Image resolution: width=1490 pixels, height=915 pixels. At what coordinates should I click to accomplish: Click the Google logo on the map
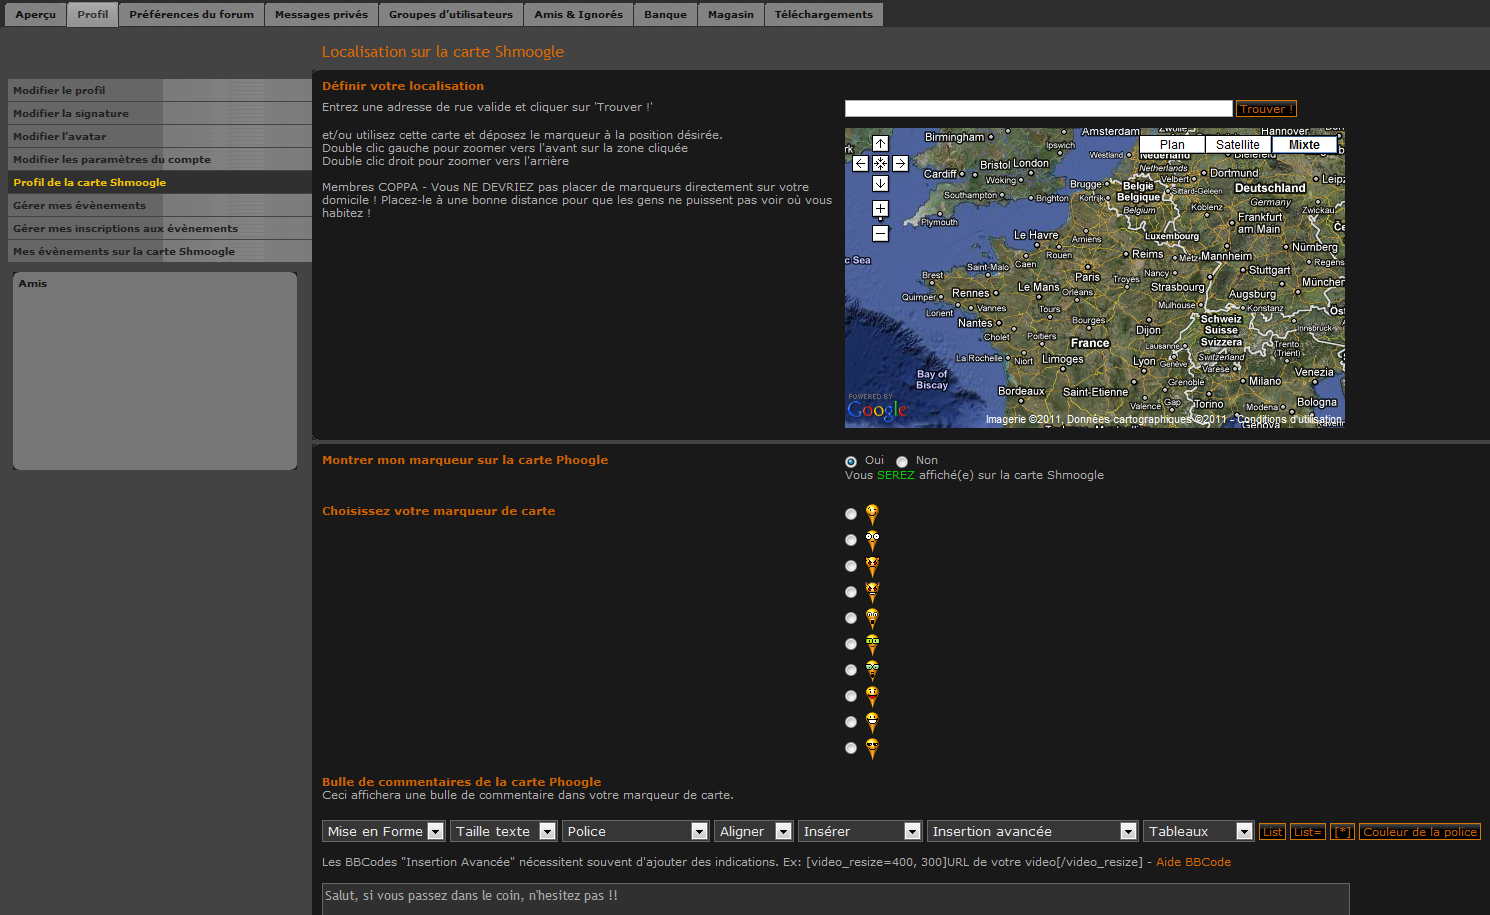(877, 408)
